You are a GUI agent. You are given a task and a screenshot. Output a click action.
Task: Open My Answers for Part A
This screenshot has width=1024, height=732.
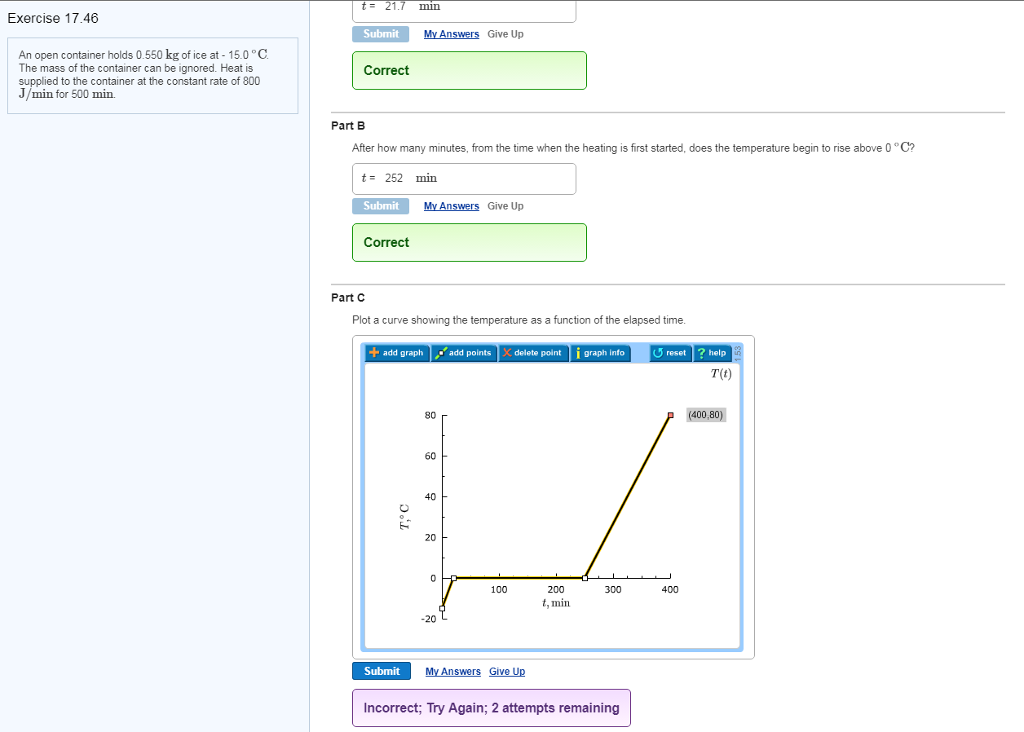pyautogui.click(x=451, y=33)
